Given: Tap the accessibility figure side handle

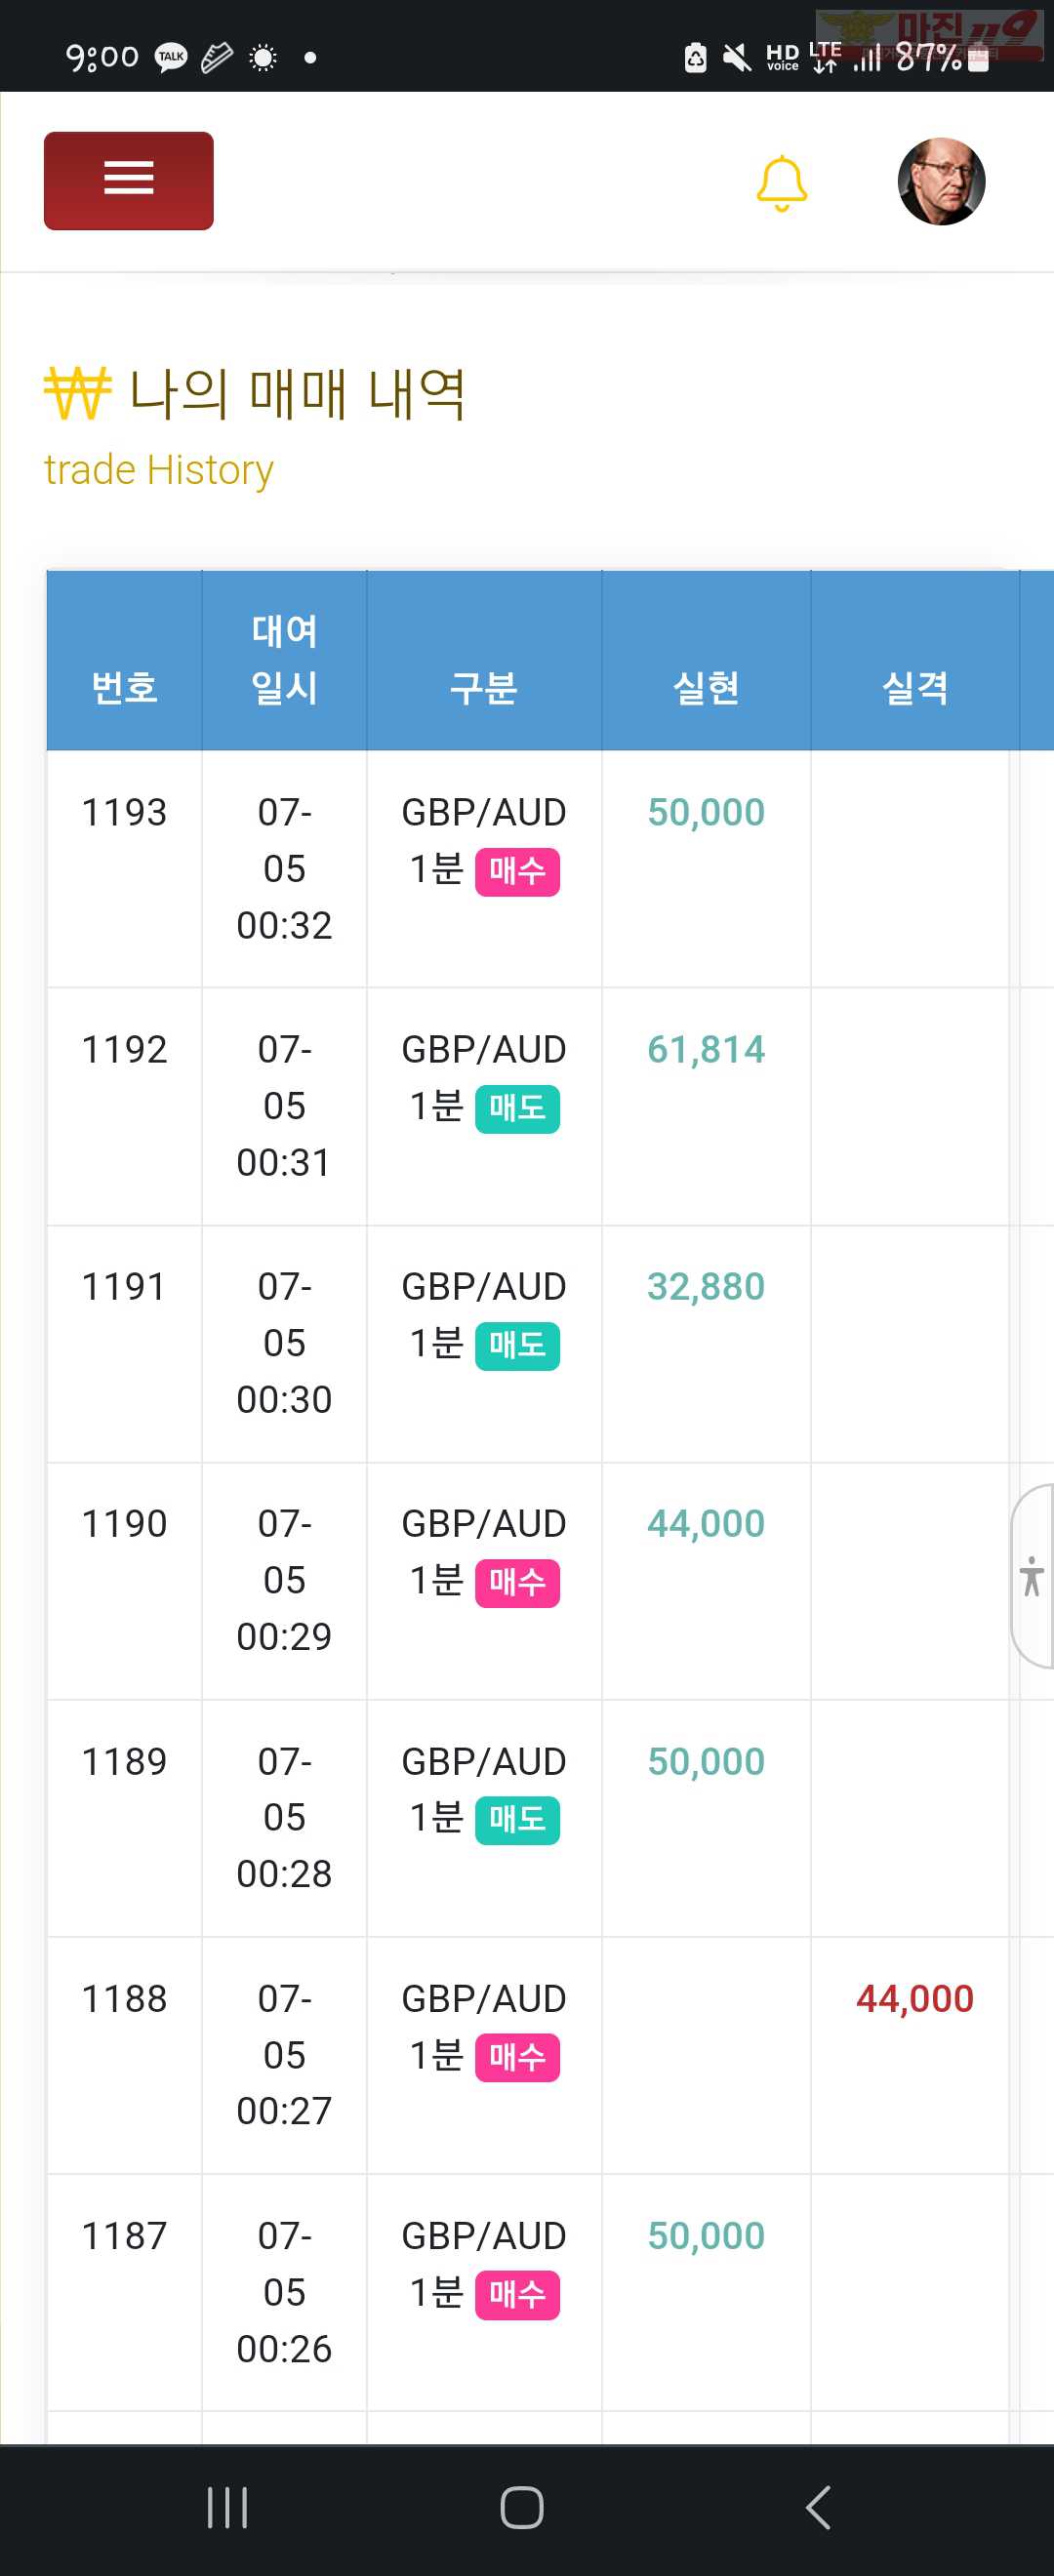Looking at the screenshot, I should (x=1032, y=1576).
